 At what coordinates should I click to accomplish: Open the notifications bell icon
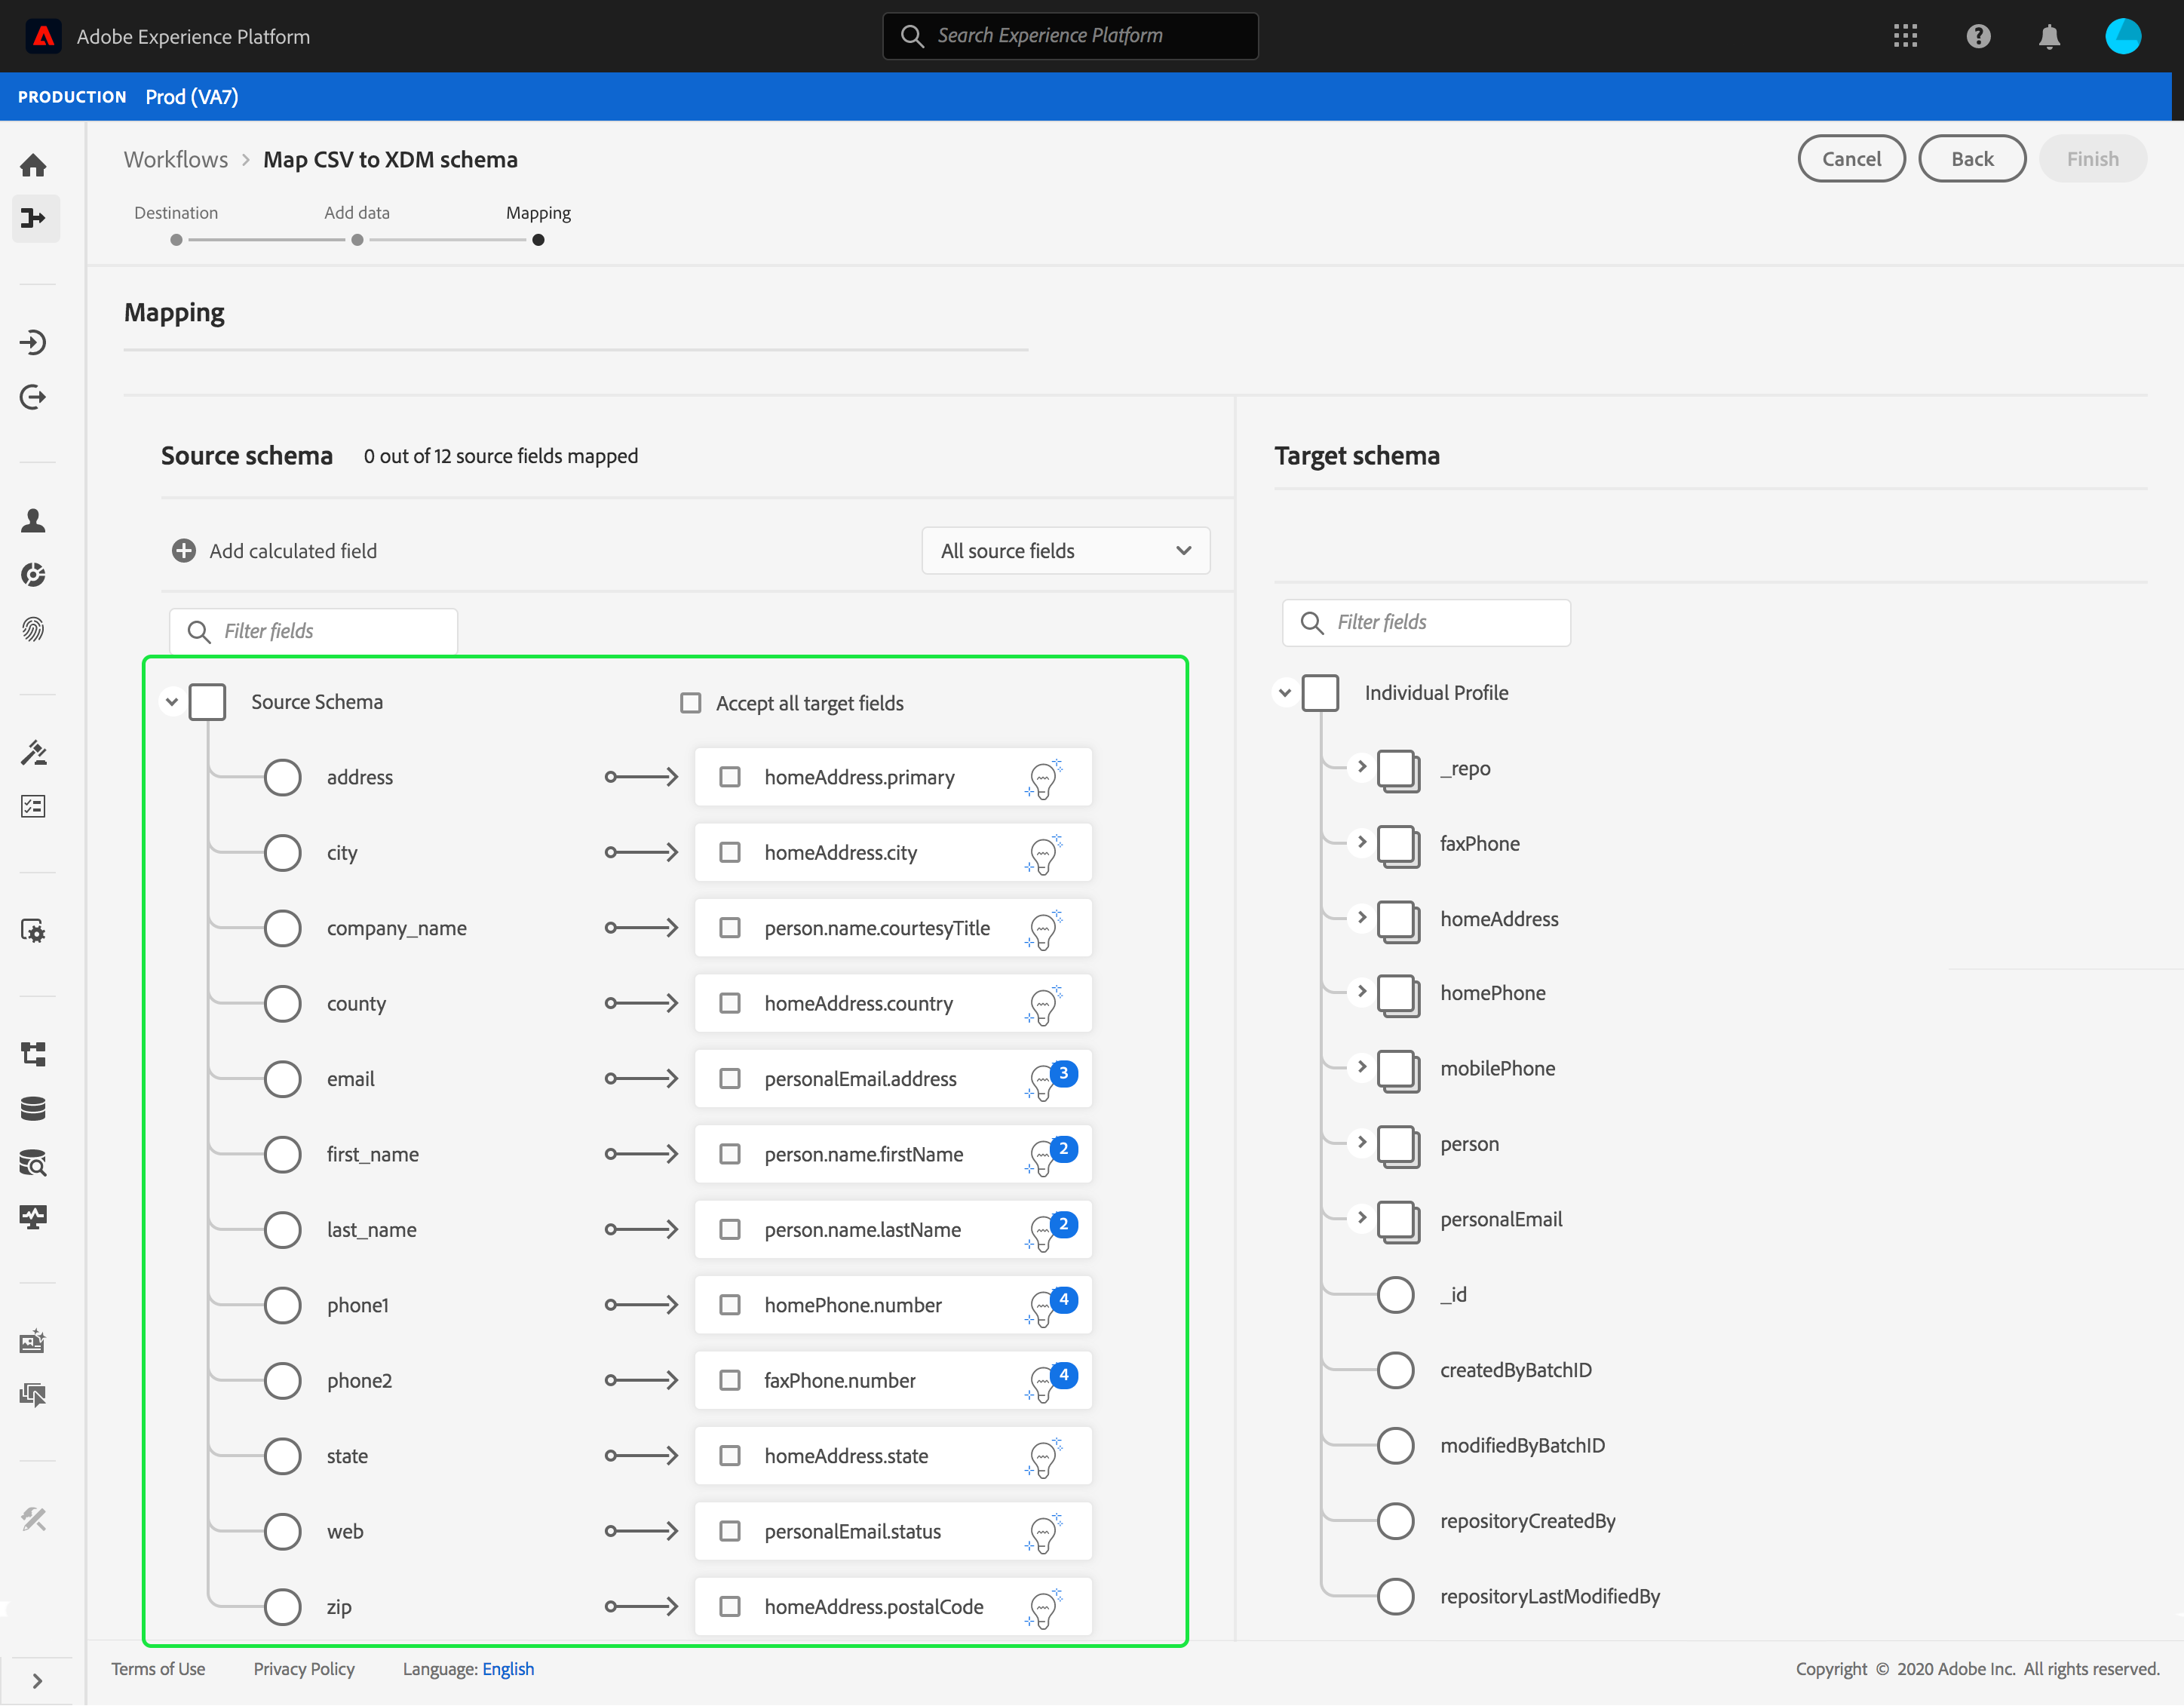pyautogui.click(x=2048, y=37)
